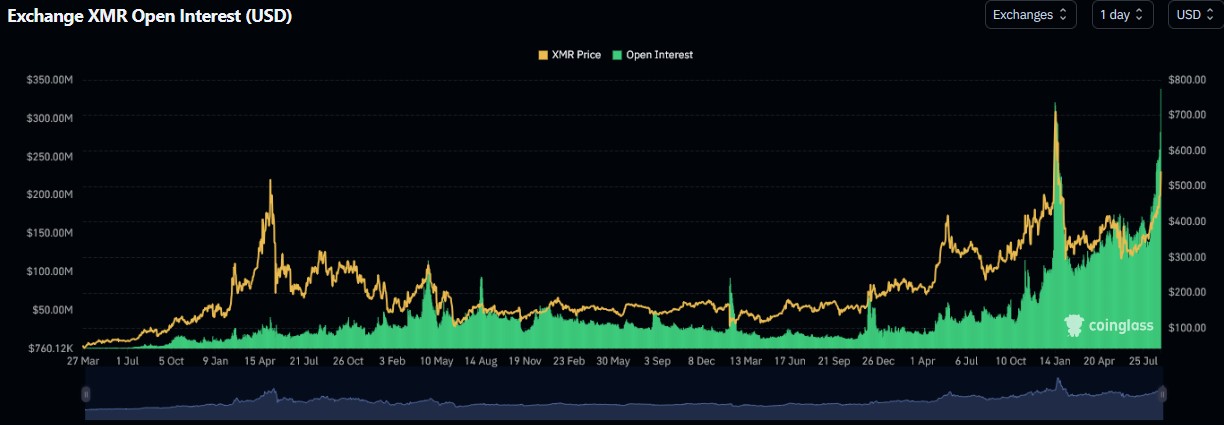1224x425 pixels.
Task: Click the 14 Jan date label
Action: point(1054,361)
